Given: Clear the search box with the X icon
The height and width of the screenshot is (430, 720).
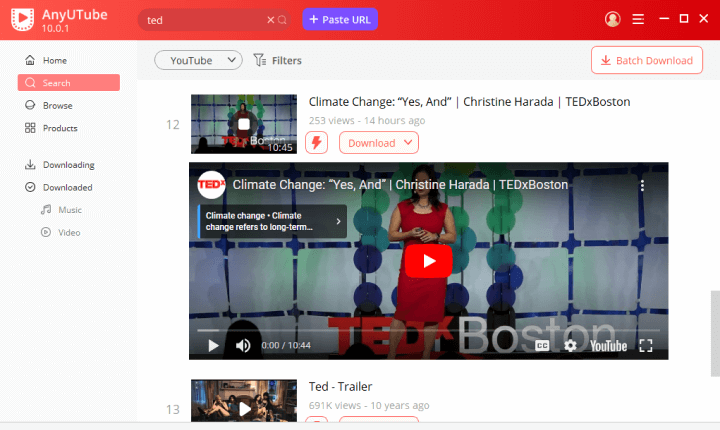Looking at the screenshot, I should tap(270, 20).
